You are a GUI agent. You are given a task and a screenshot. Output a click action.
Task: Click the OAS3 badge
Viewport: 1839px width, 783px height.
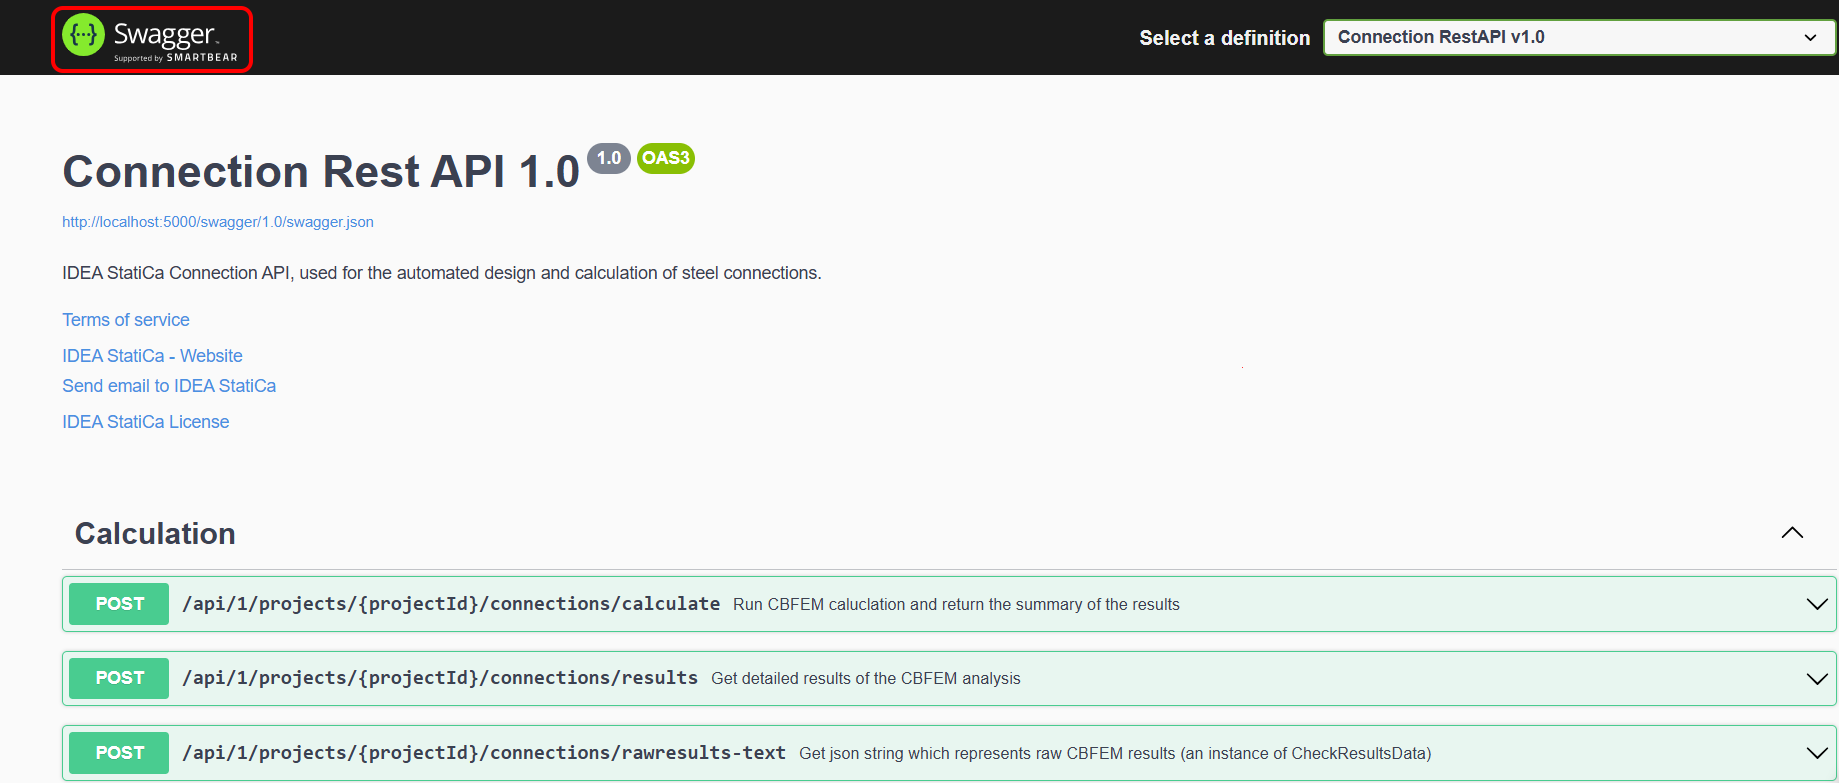[665, 158]
